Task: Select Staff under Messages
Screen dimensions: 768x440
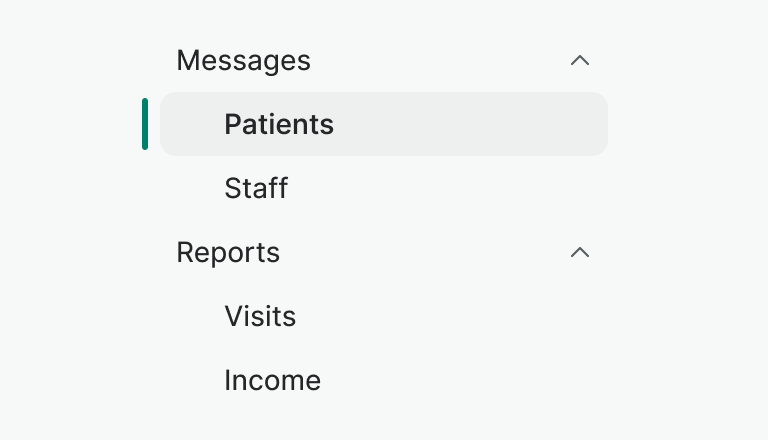Action: click(256, 188)
